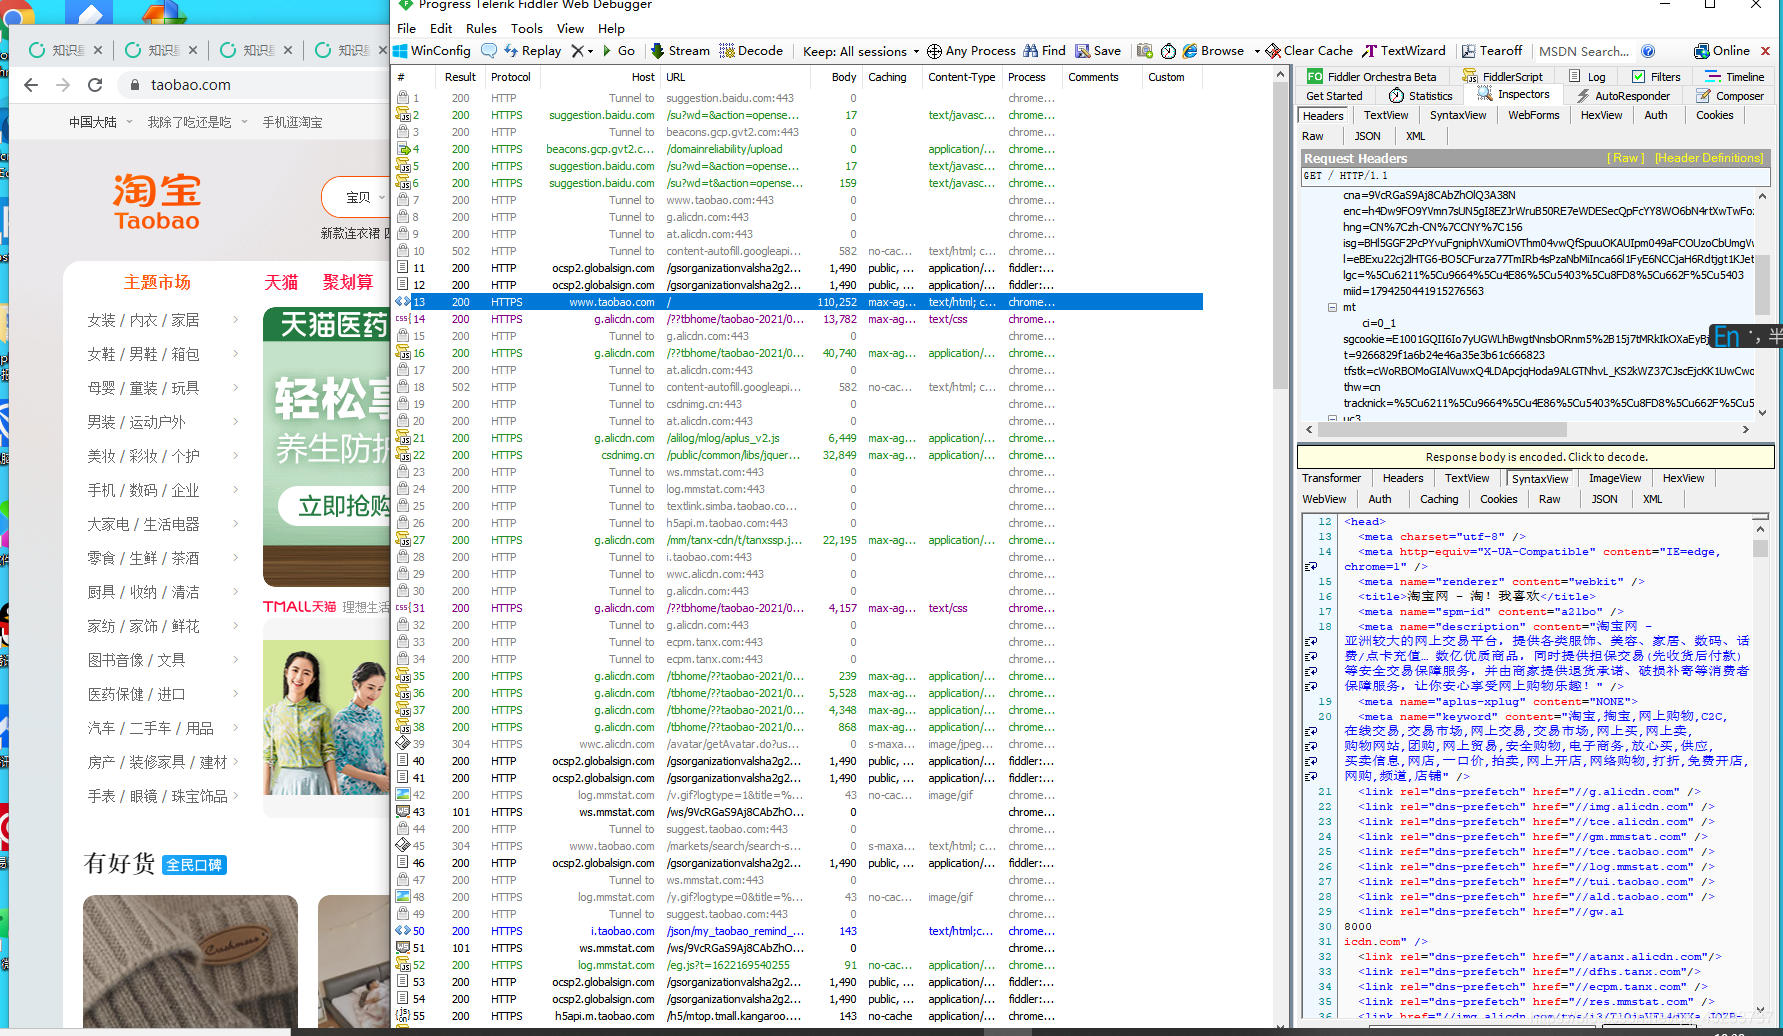
Task: Tearoff the inspectors panel
Action: pos(1491,51)
